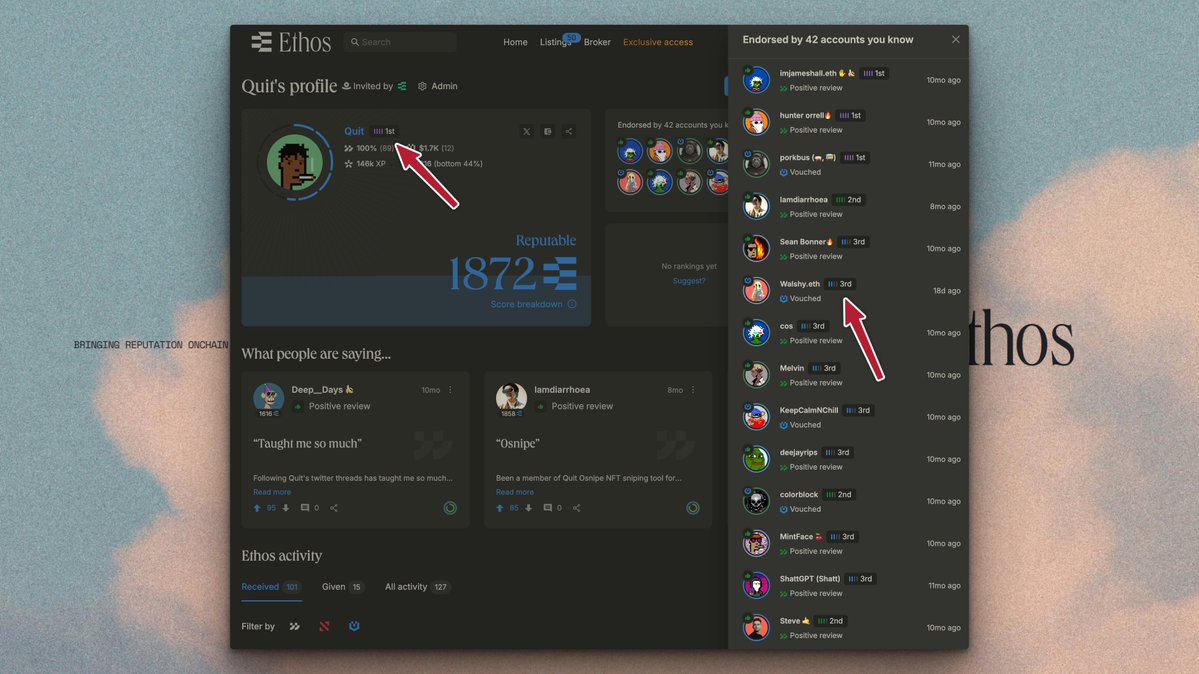Click the cos avatar in the endorsers list
Image resolution: width=1199 pixels, height=674 pixels.
(x=756, y=333)
